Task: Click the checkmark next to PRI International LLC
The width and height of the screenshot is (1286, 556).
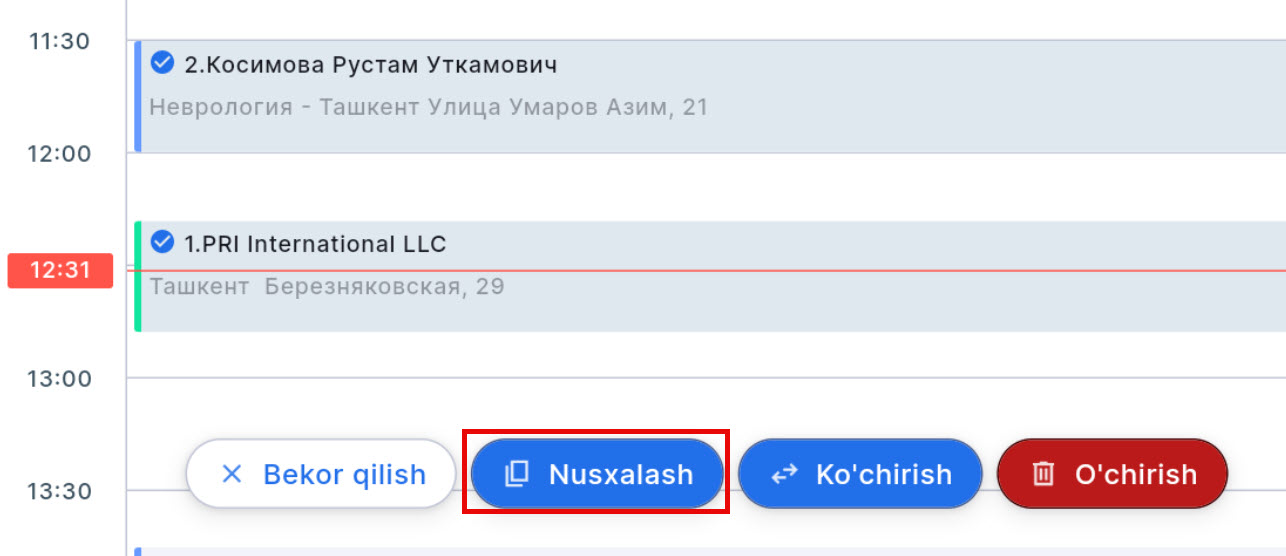Action: coord(162,243)
